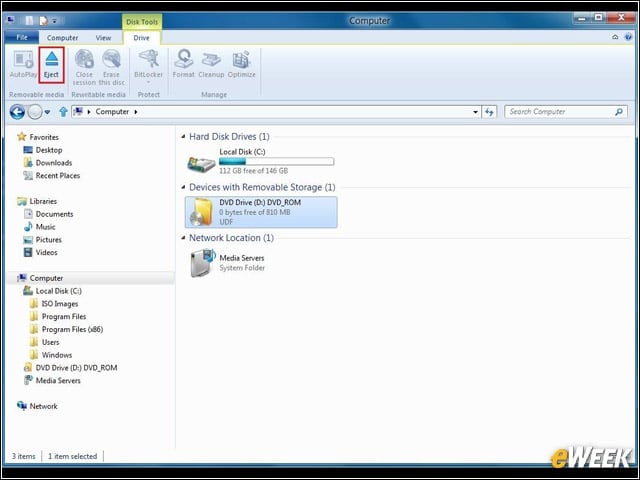Image resolution: width=640 pixels, height=480 pixels.
Task: Expand the Computer breadcrumb arrow
Action: point(136,112)
